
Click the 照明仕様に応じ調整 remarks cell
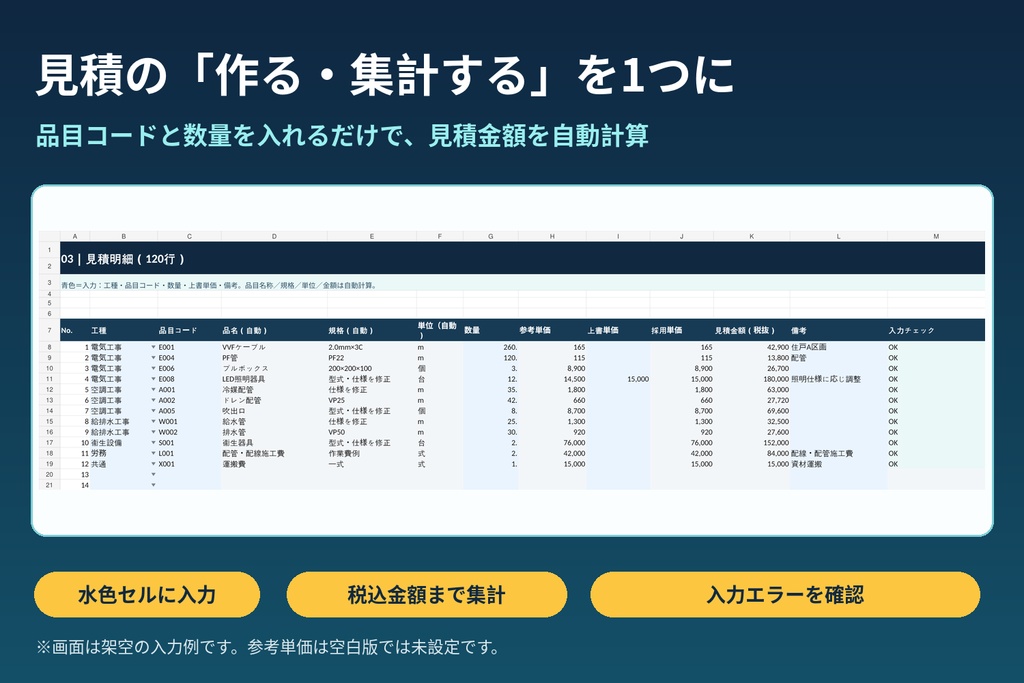(839, 379)
